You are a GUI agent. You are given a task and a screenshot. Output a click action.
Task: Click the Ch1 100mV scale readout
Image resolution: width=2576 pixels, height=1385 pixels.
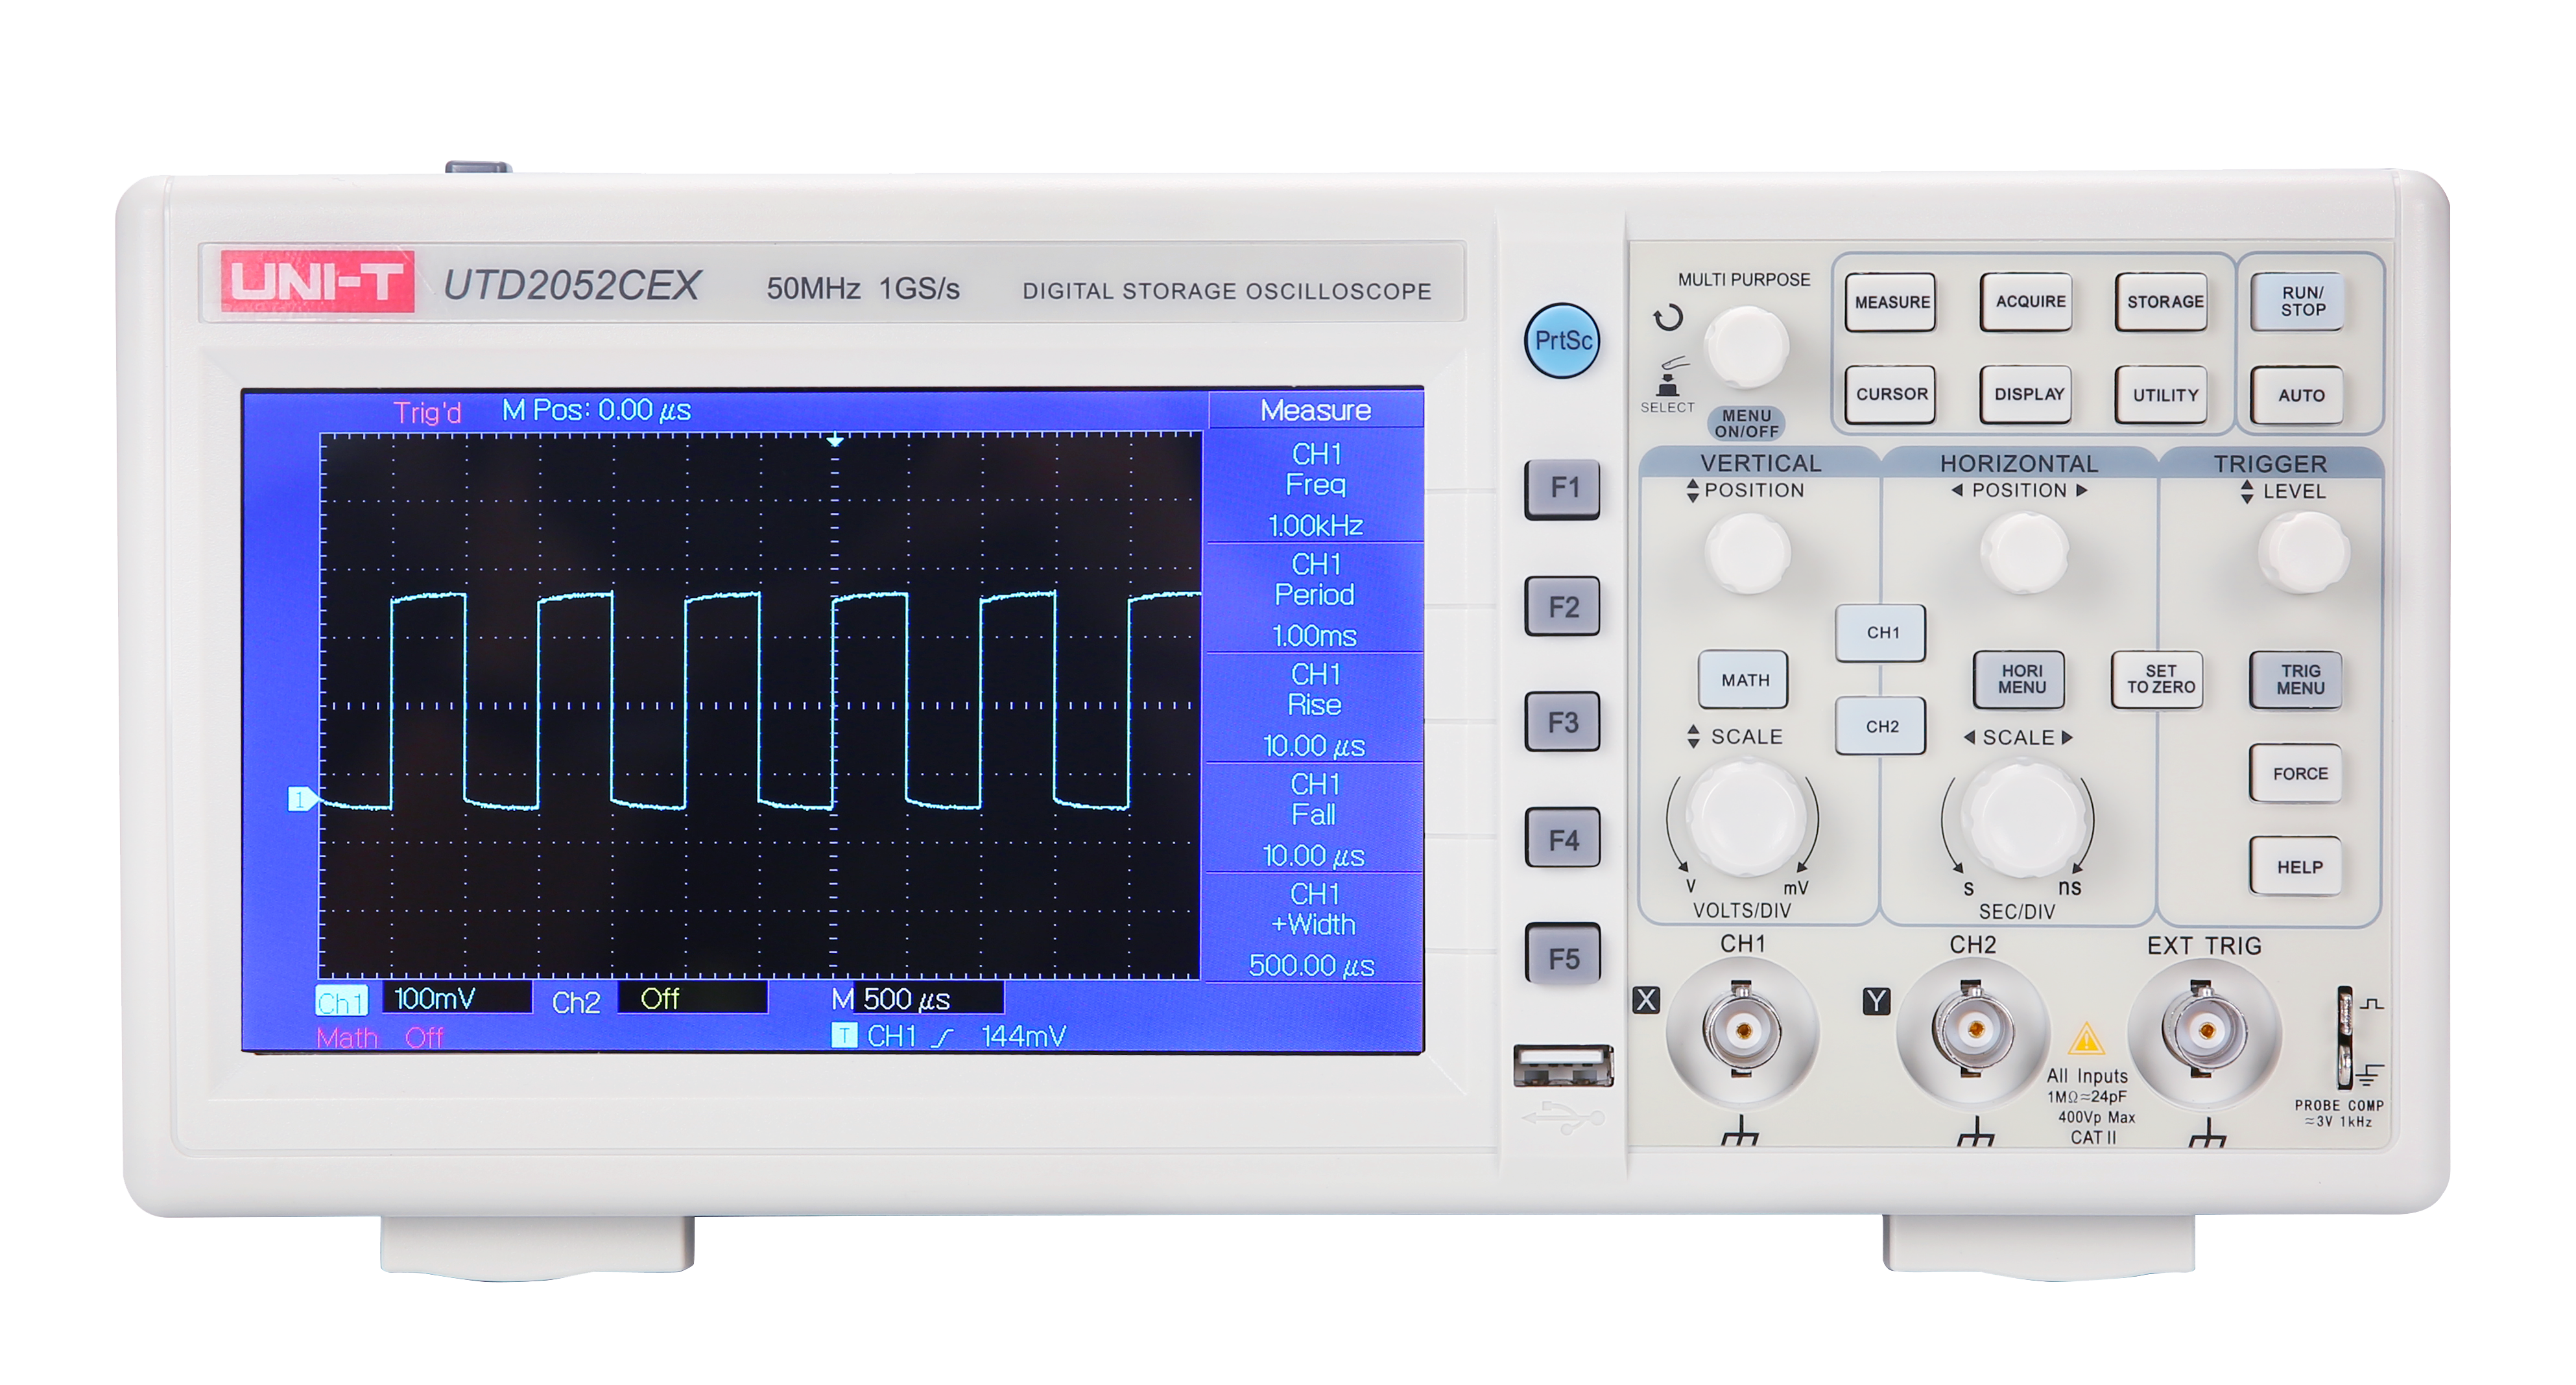(x=424, y=999)
